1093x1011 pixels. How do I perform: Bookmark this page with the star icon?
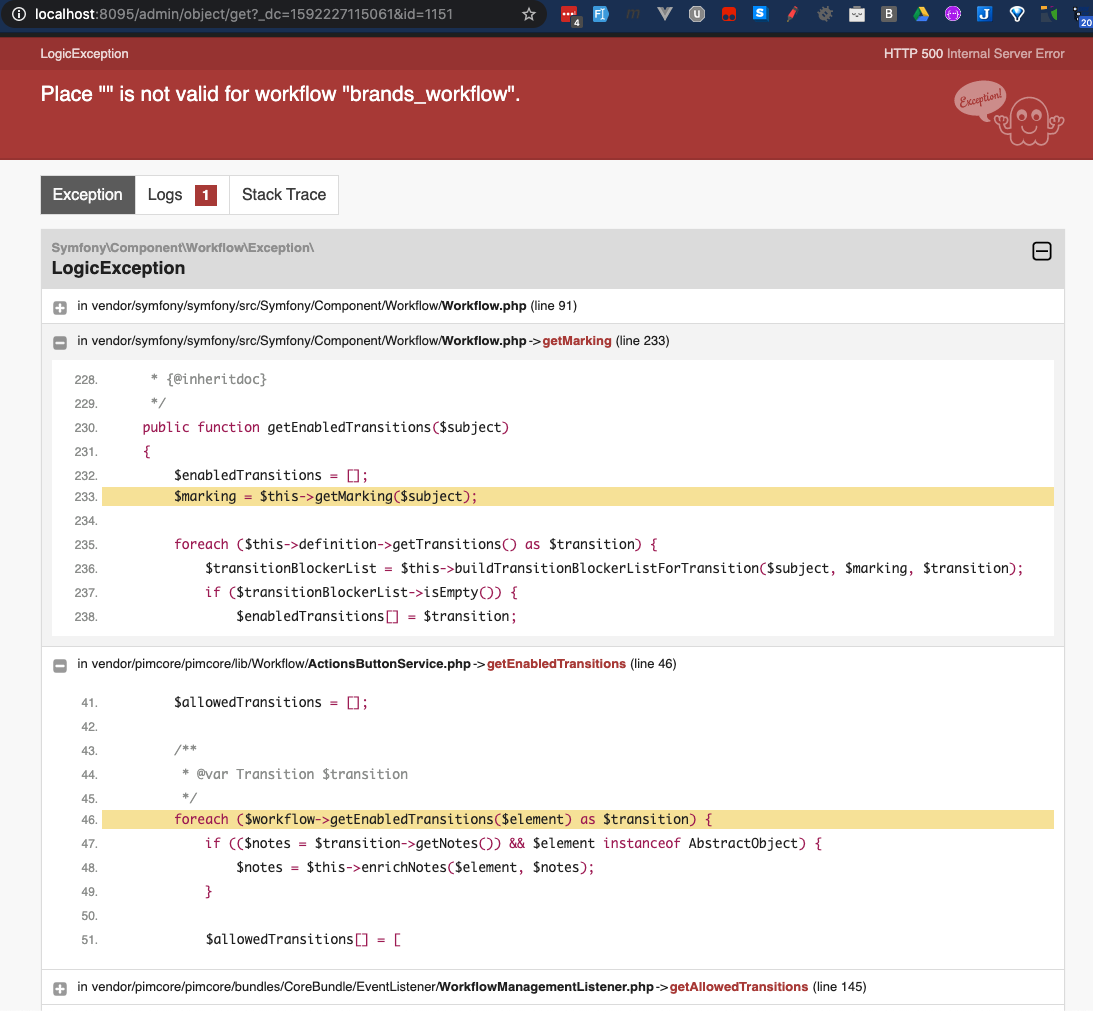coord(528,14)
